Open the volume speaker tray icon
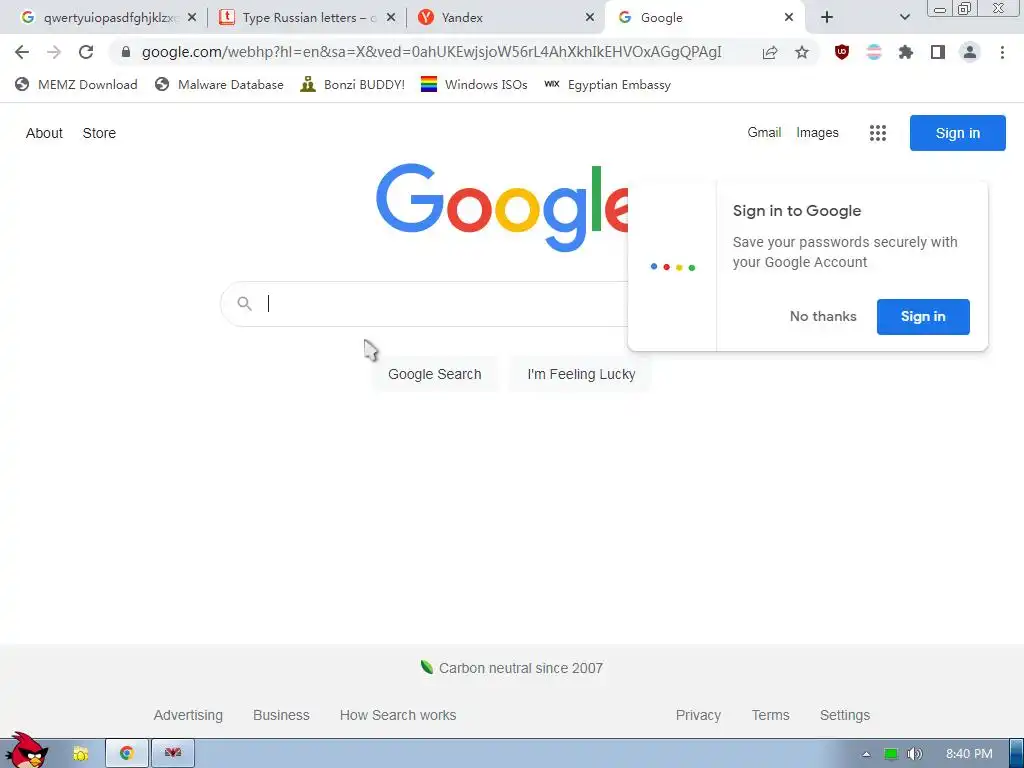The width and height of the screenshot is (1024, 768). tap(915, 754)
